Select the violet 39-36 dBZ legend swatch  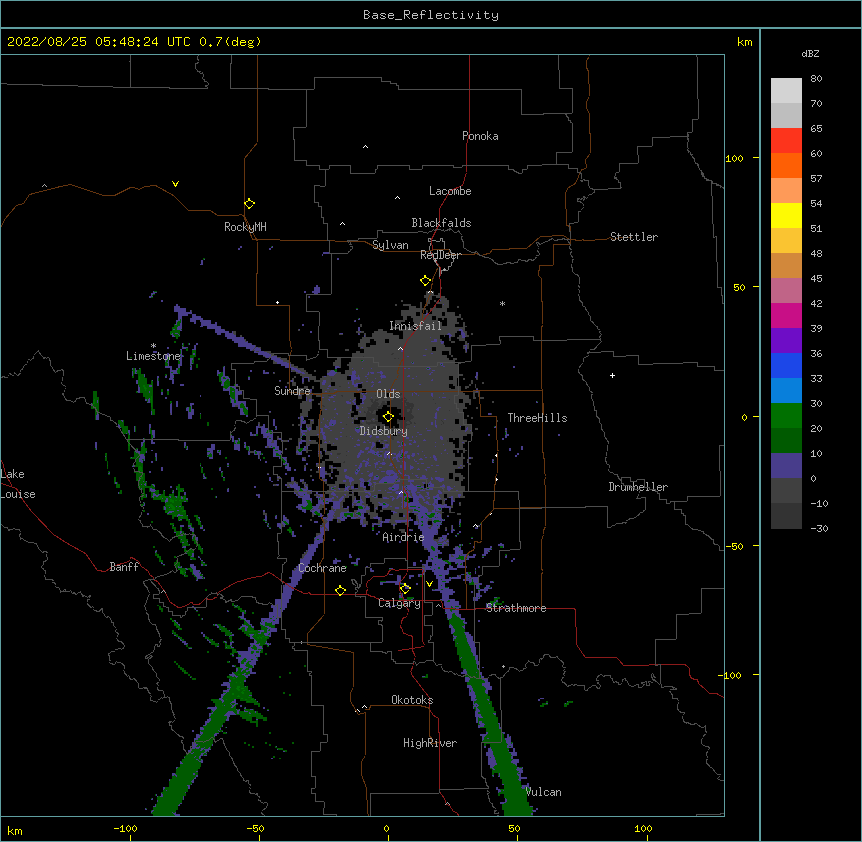786,341
